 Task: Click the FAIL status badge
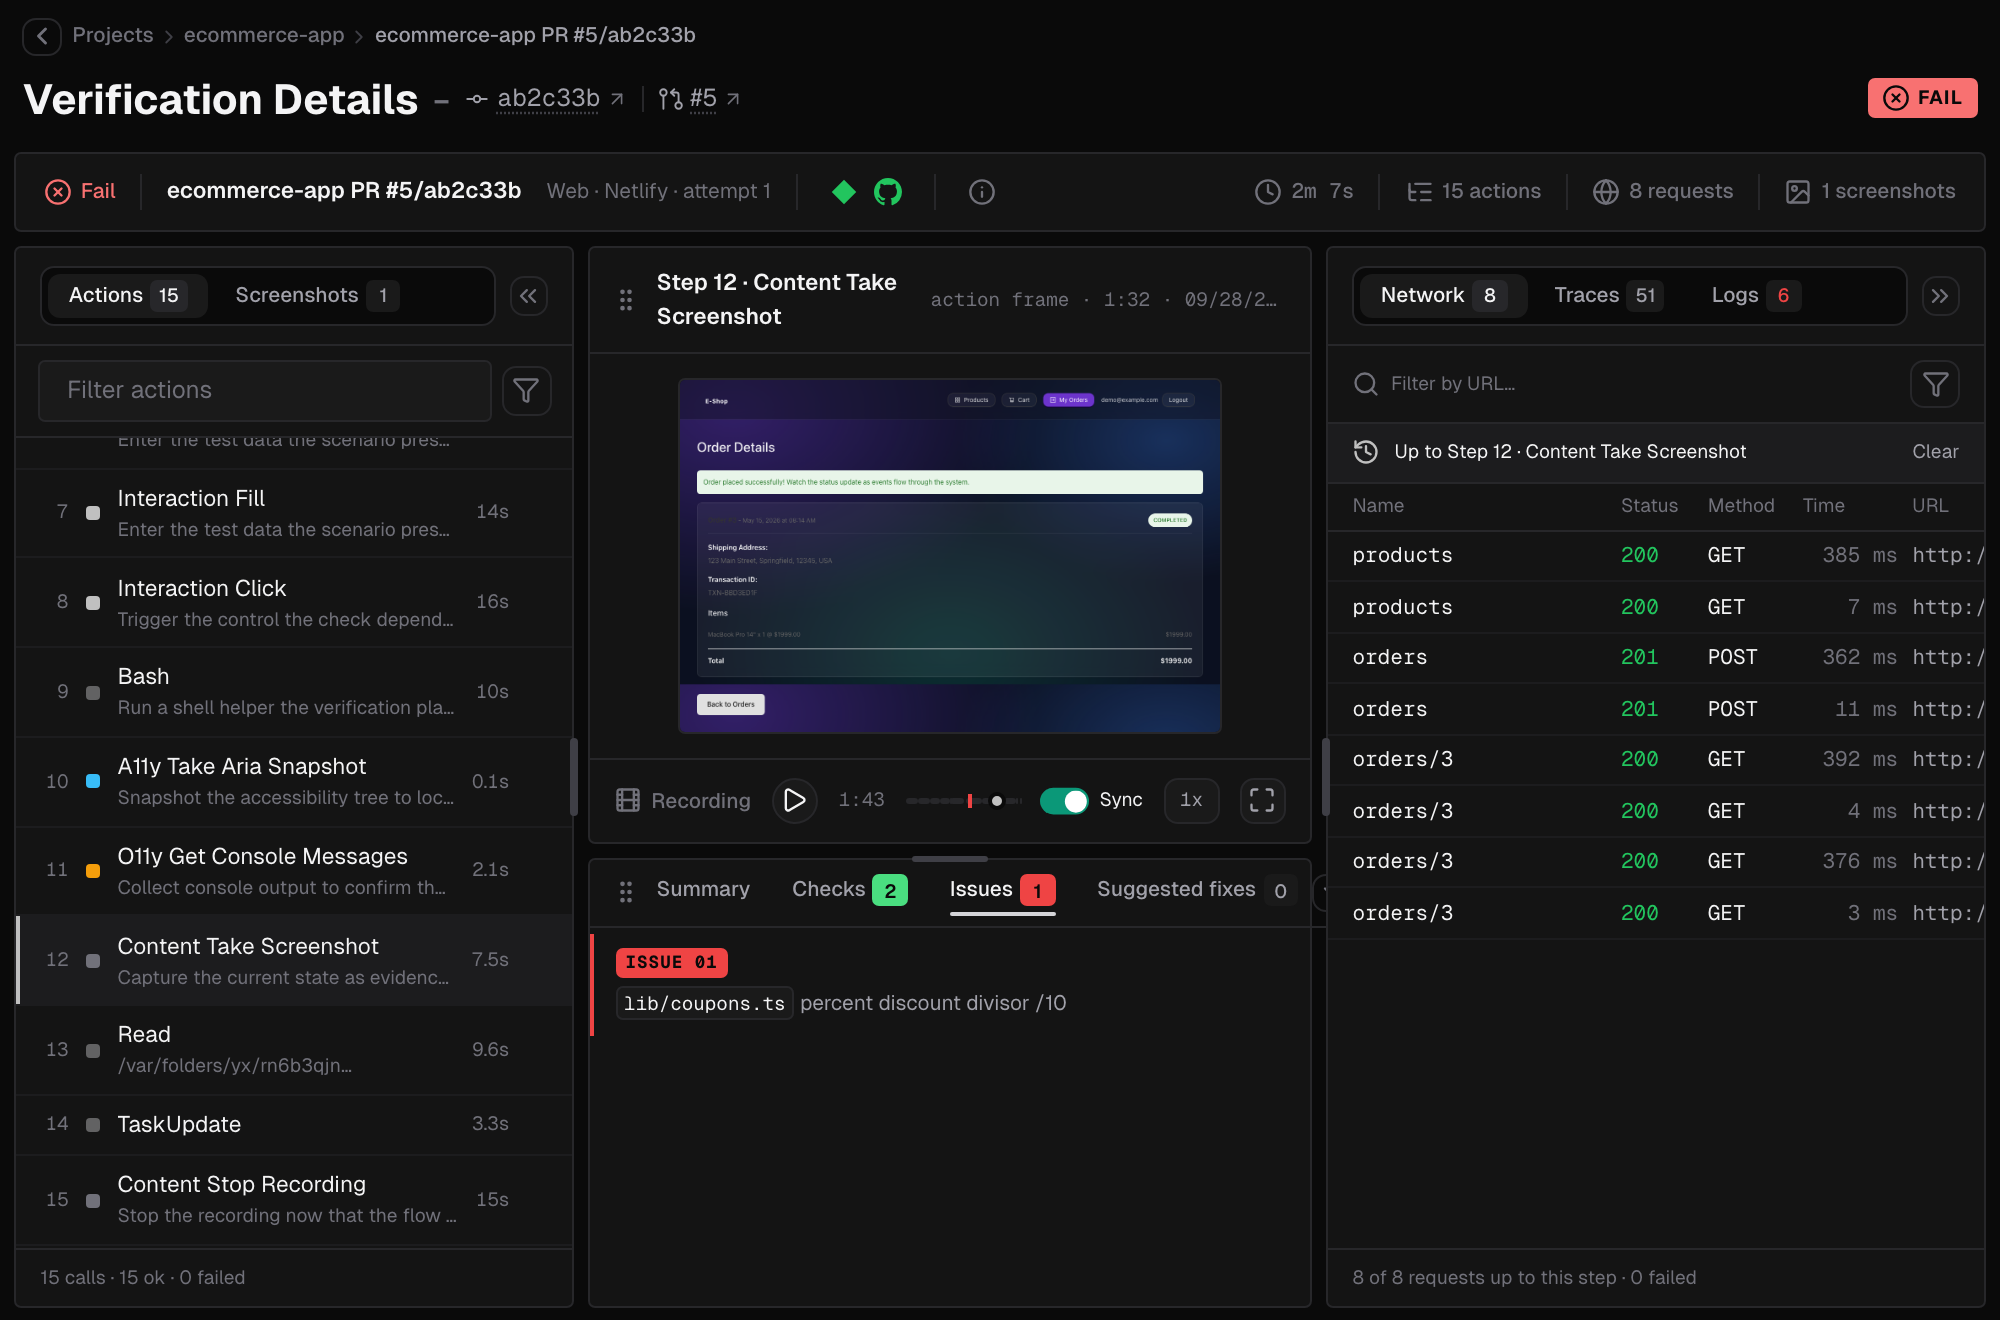click(x=1922, y=98)
